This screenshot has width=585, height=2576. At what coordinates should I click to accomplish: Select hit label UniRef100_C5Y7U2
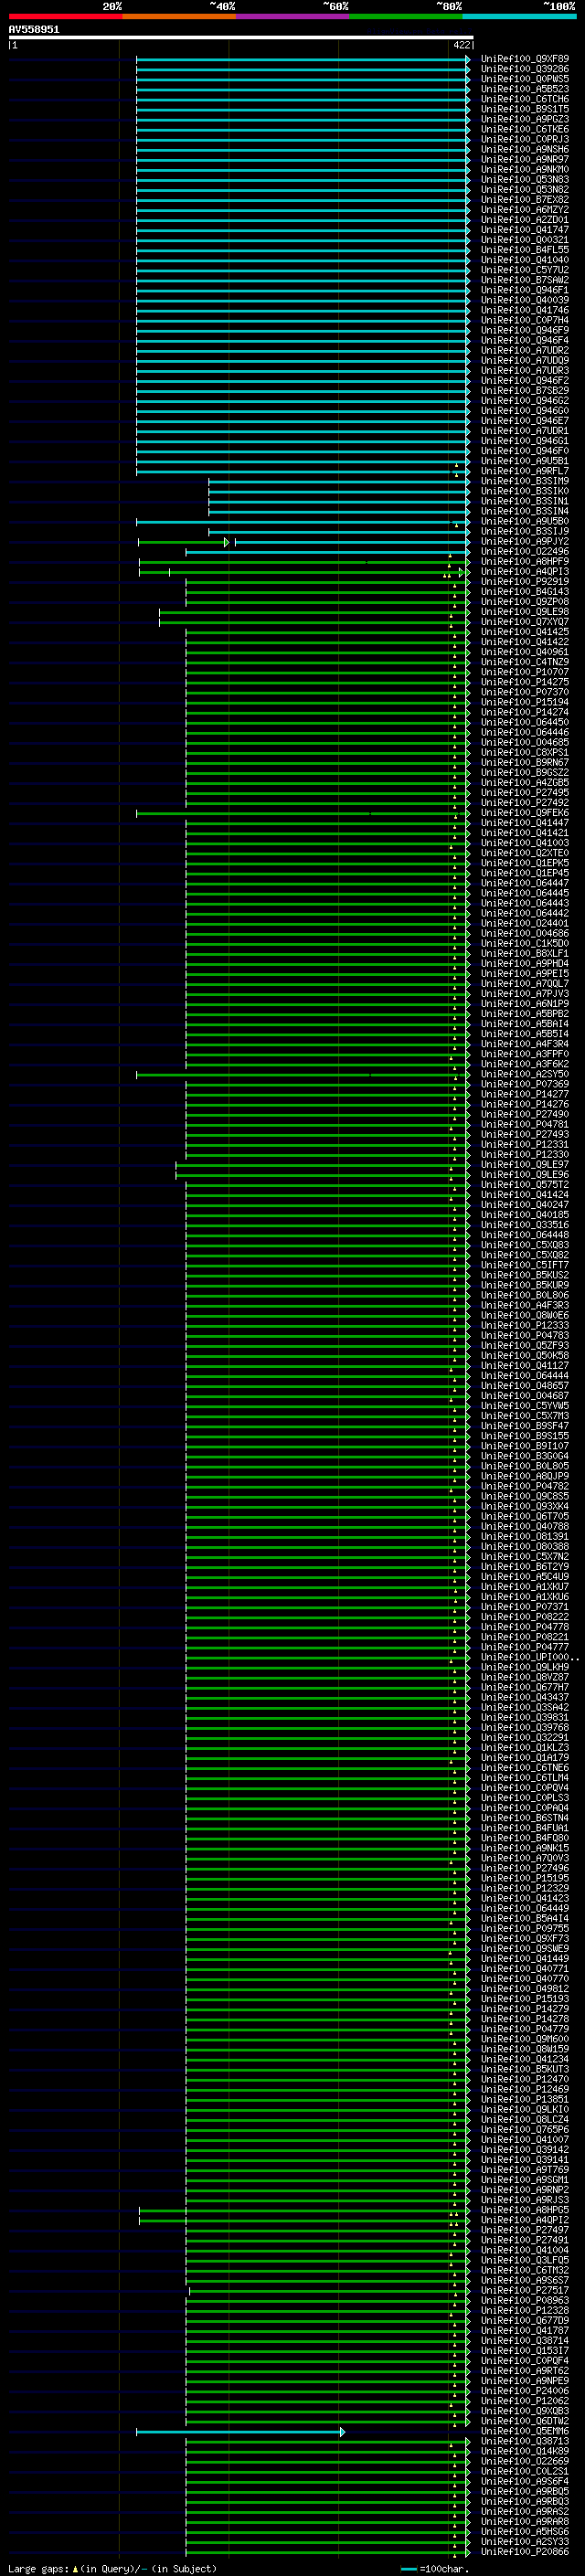pyautogui.click(x=525, y=270)
